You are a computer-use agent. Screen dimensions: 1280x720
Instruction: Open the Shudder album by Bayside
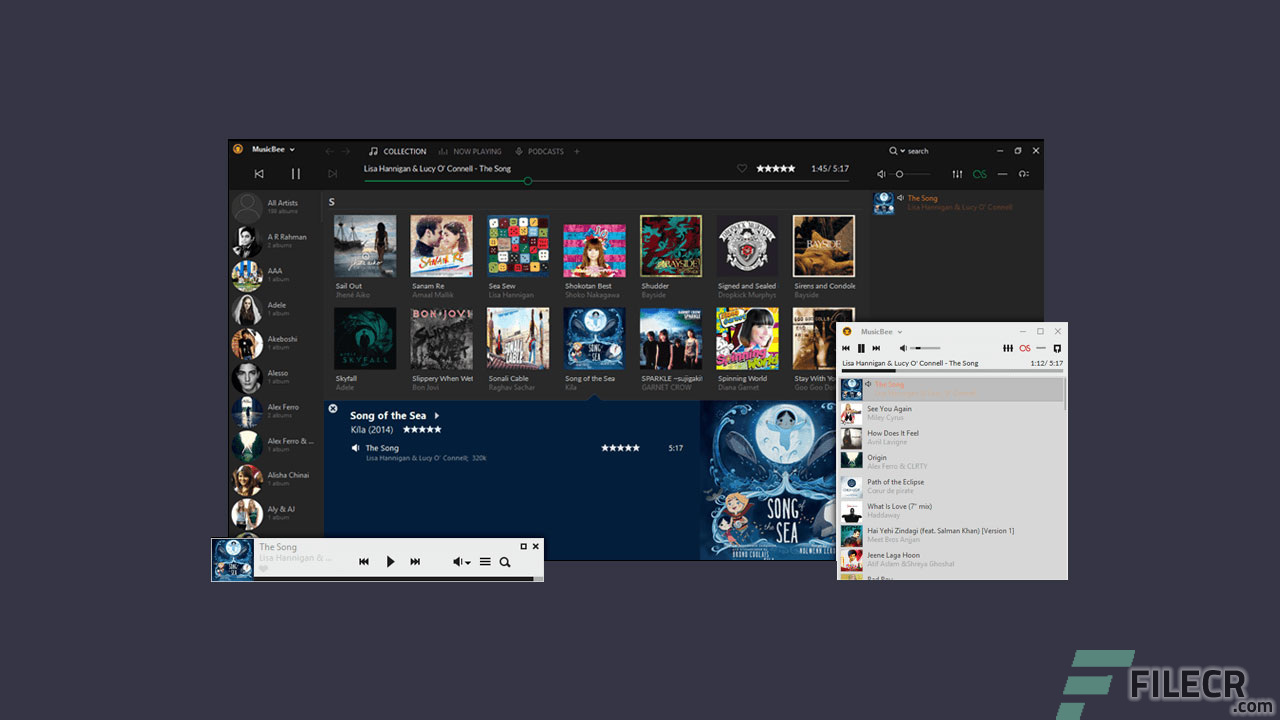tap(671, 246)
